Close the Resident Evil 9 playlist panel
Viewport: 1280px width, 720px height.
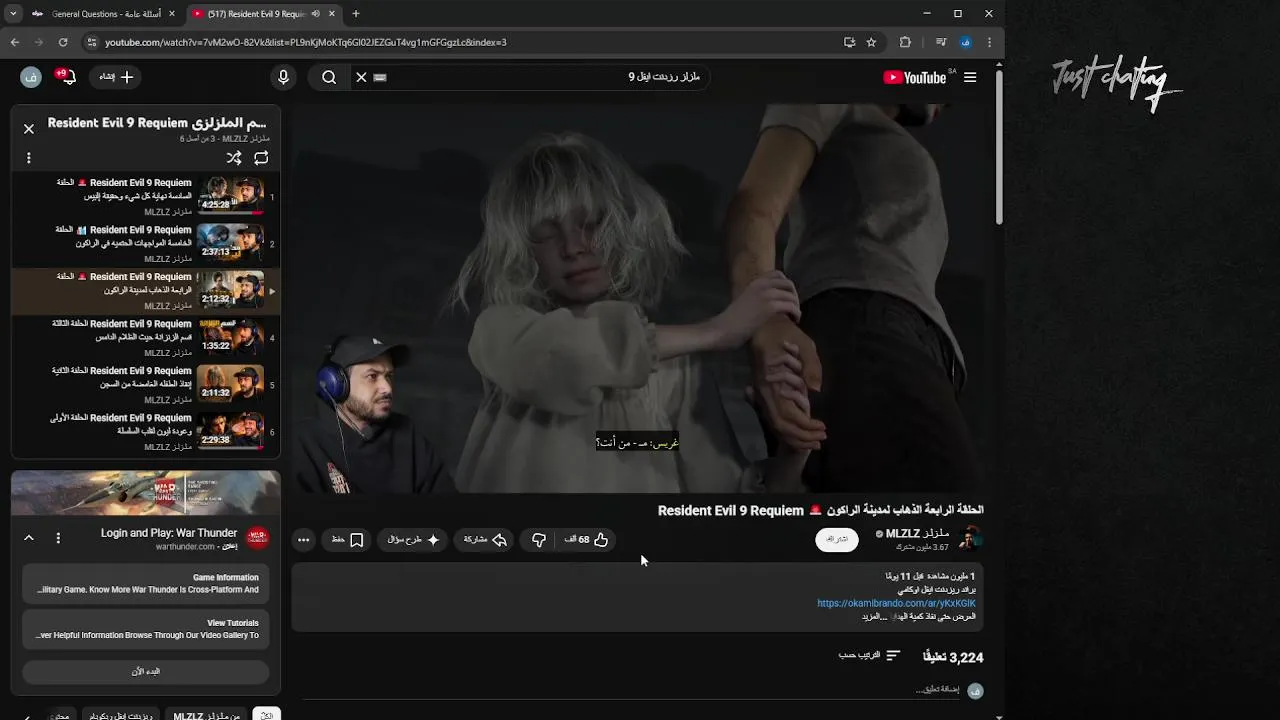click(29, 129)
